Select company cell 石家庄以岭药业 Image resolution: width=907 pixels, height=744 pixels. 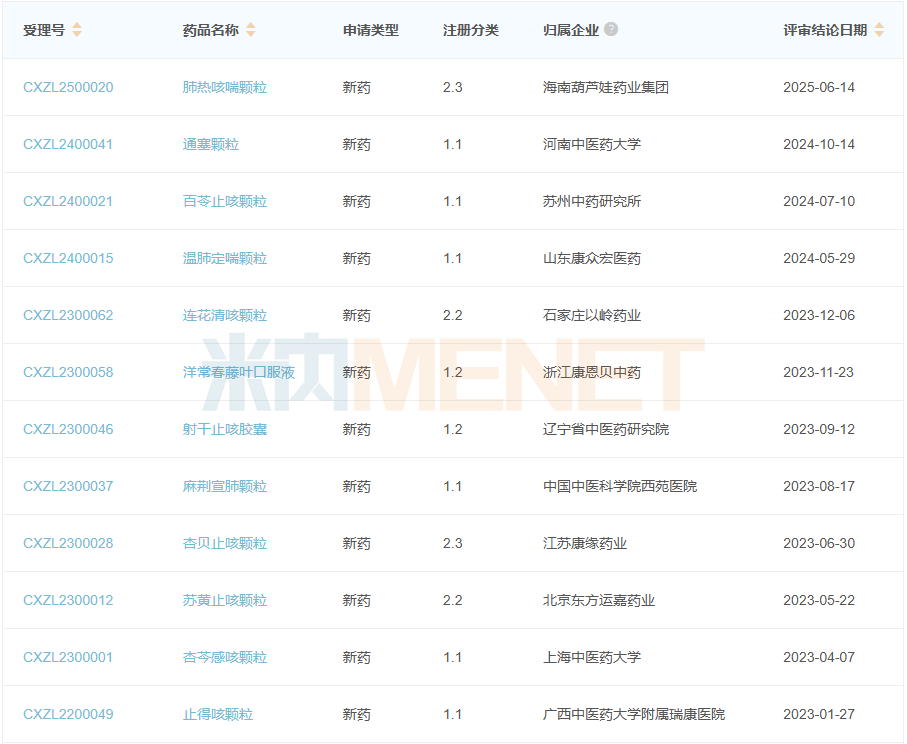pos(592,315)
